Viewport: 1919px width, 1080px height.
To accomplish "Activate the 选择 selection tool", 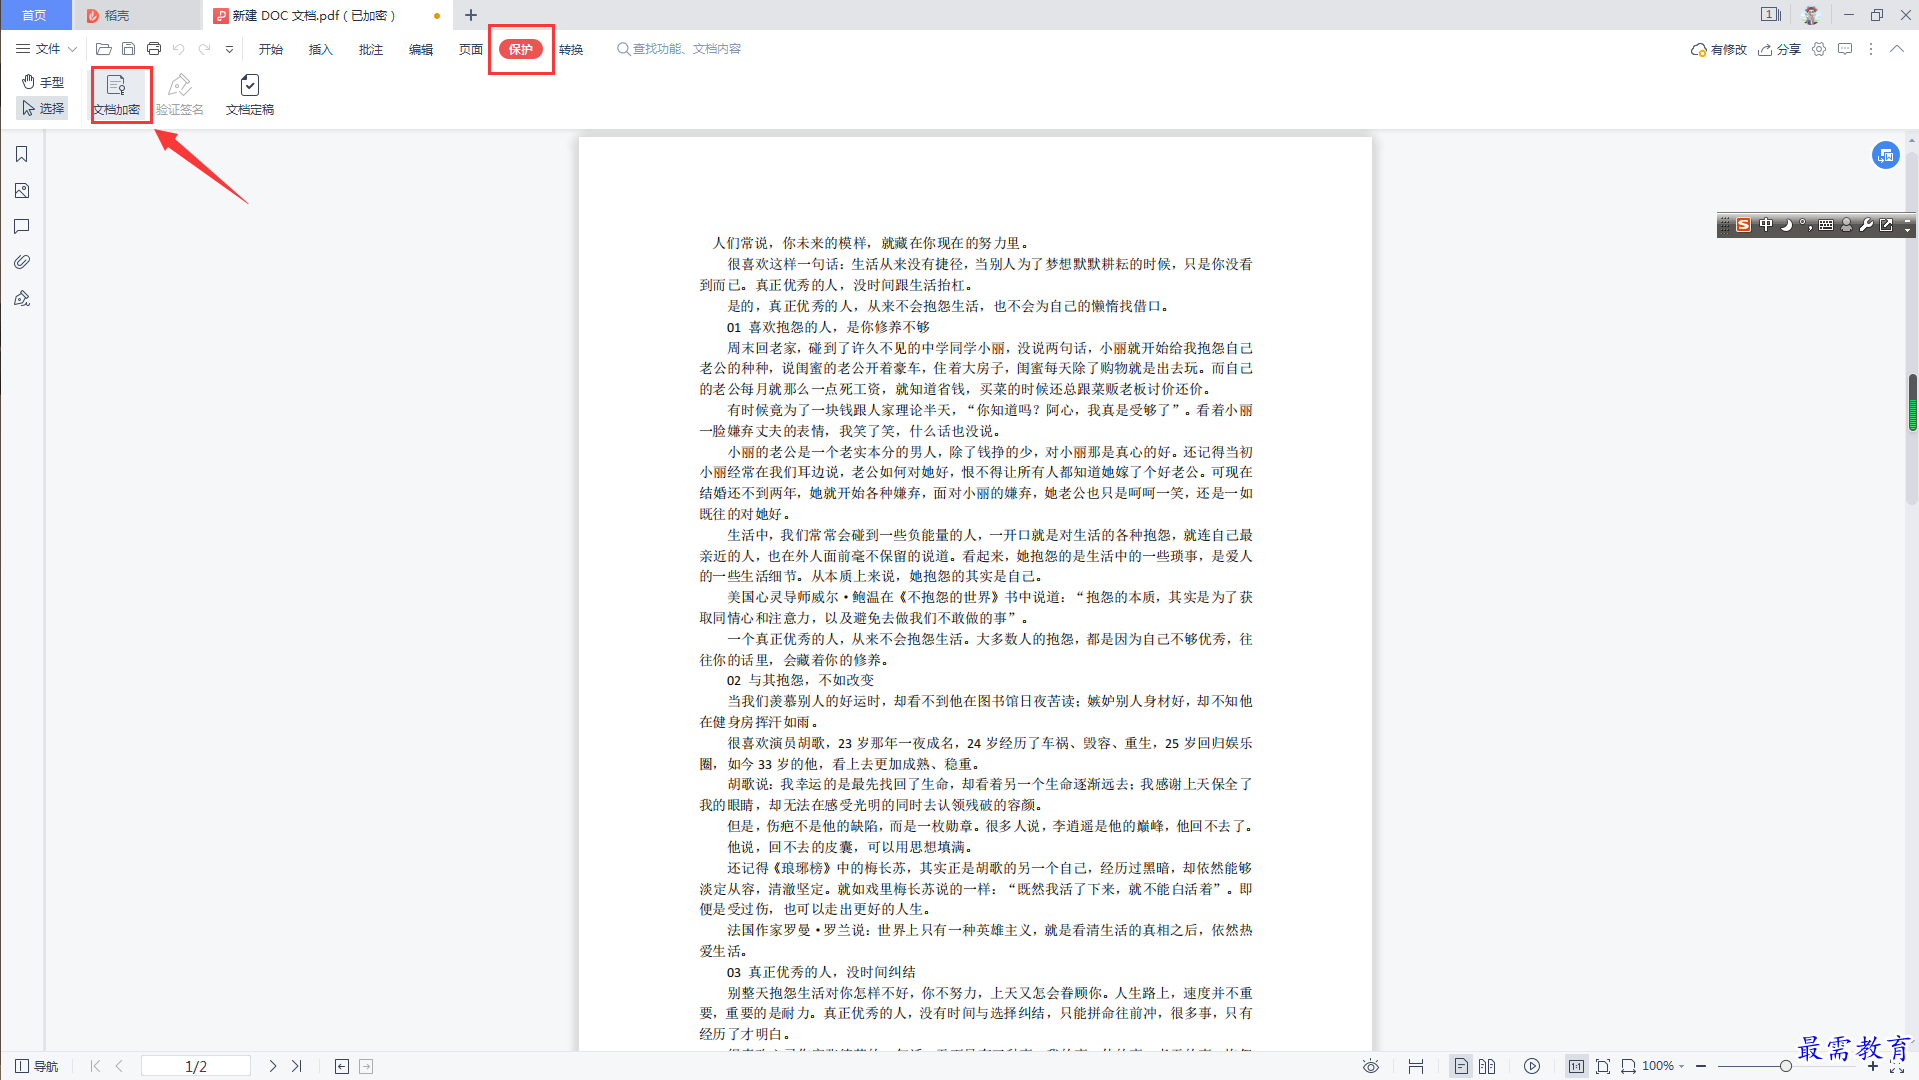I will pyautogui.click(x=43, y=108).
